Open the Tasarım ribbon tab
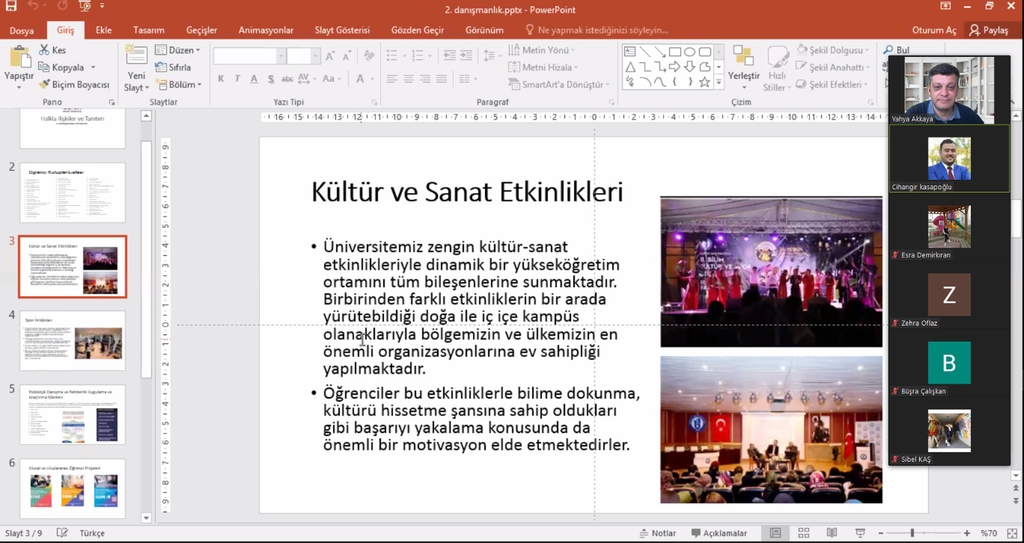 coord(148,30)
